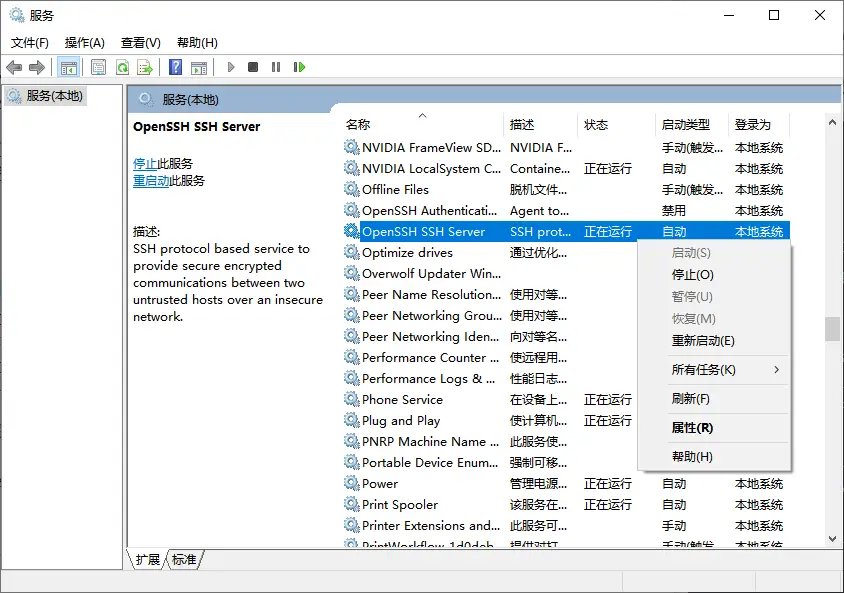Open 属性(R) from the context menu
The height and width of the screenshot is (593, 844).
(692, 428)
